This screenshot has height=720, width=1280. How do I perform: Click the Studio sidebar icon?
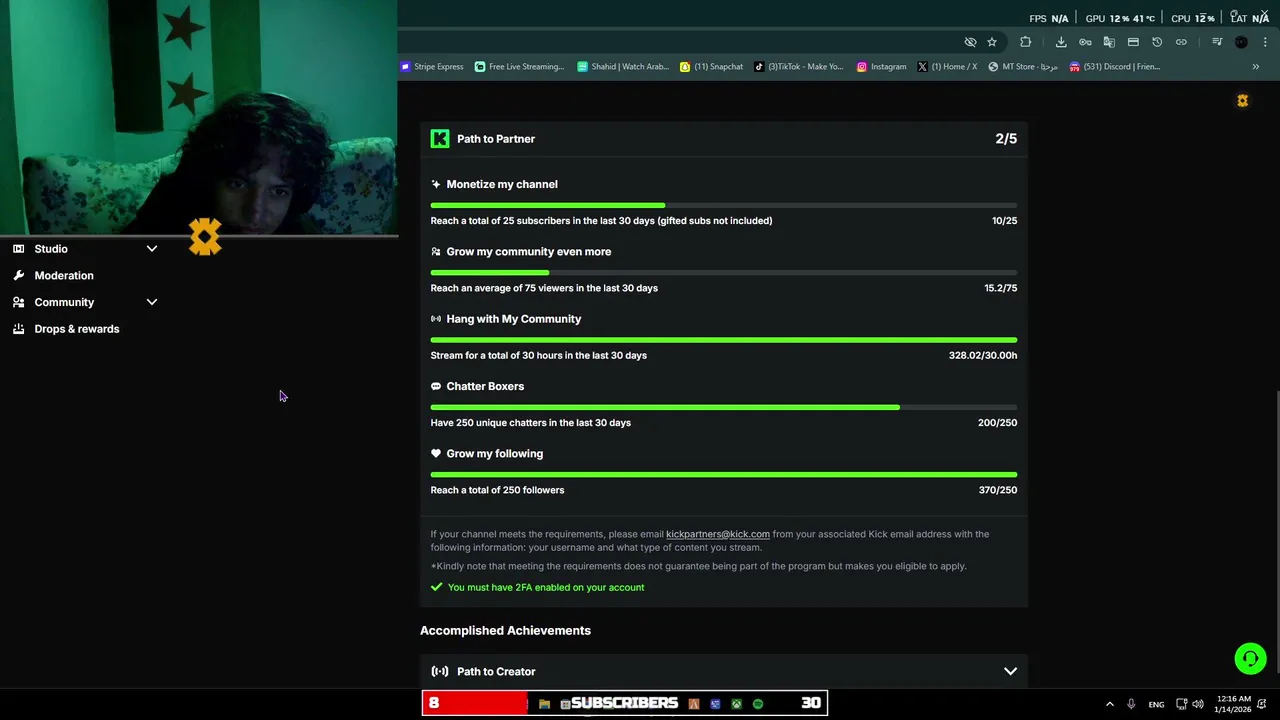click(x=19, y=249)
